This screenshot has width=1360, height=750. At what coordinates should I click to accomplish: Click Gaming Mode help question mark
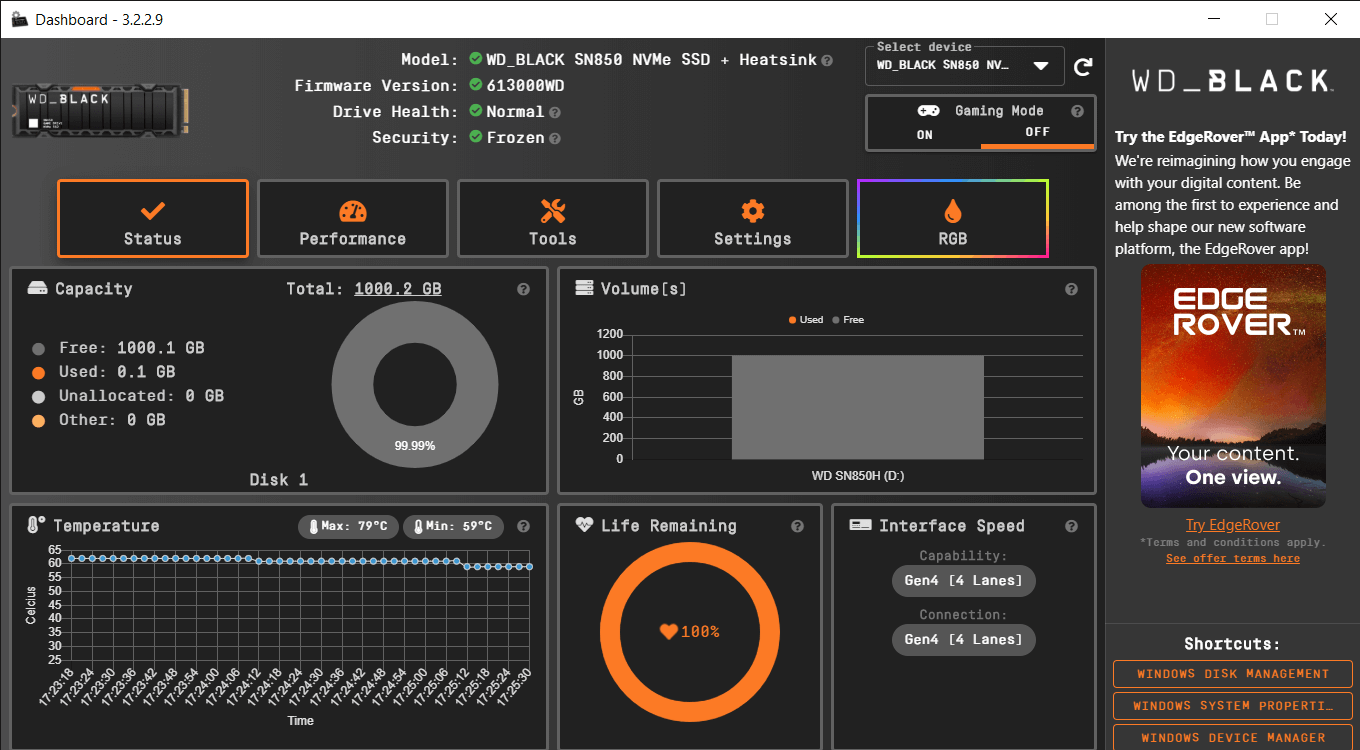(x=1077, y=112)
